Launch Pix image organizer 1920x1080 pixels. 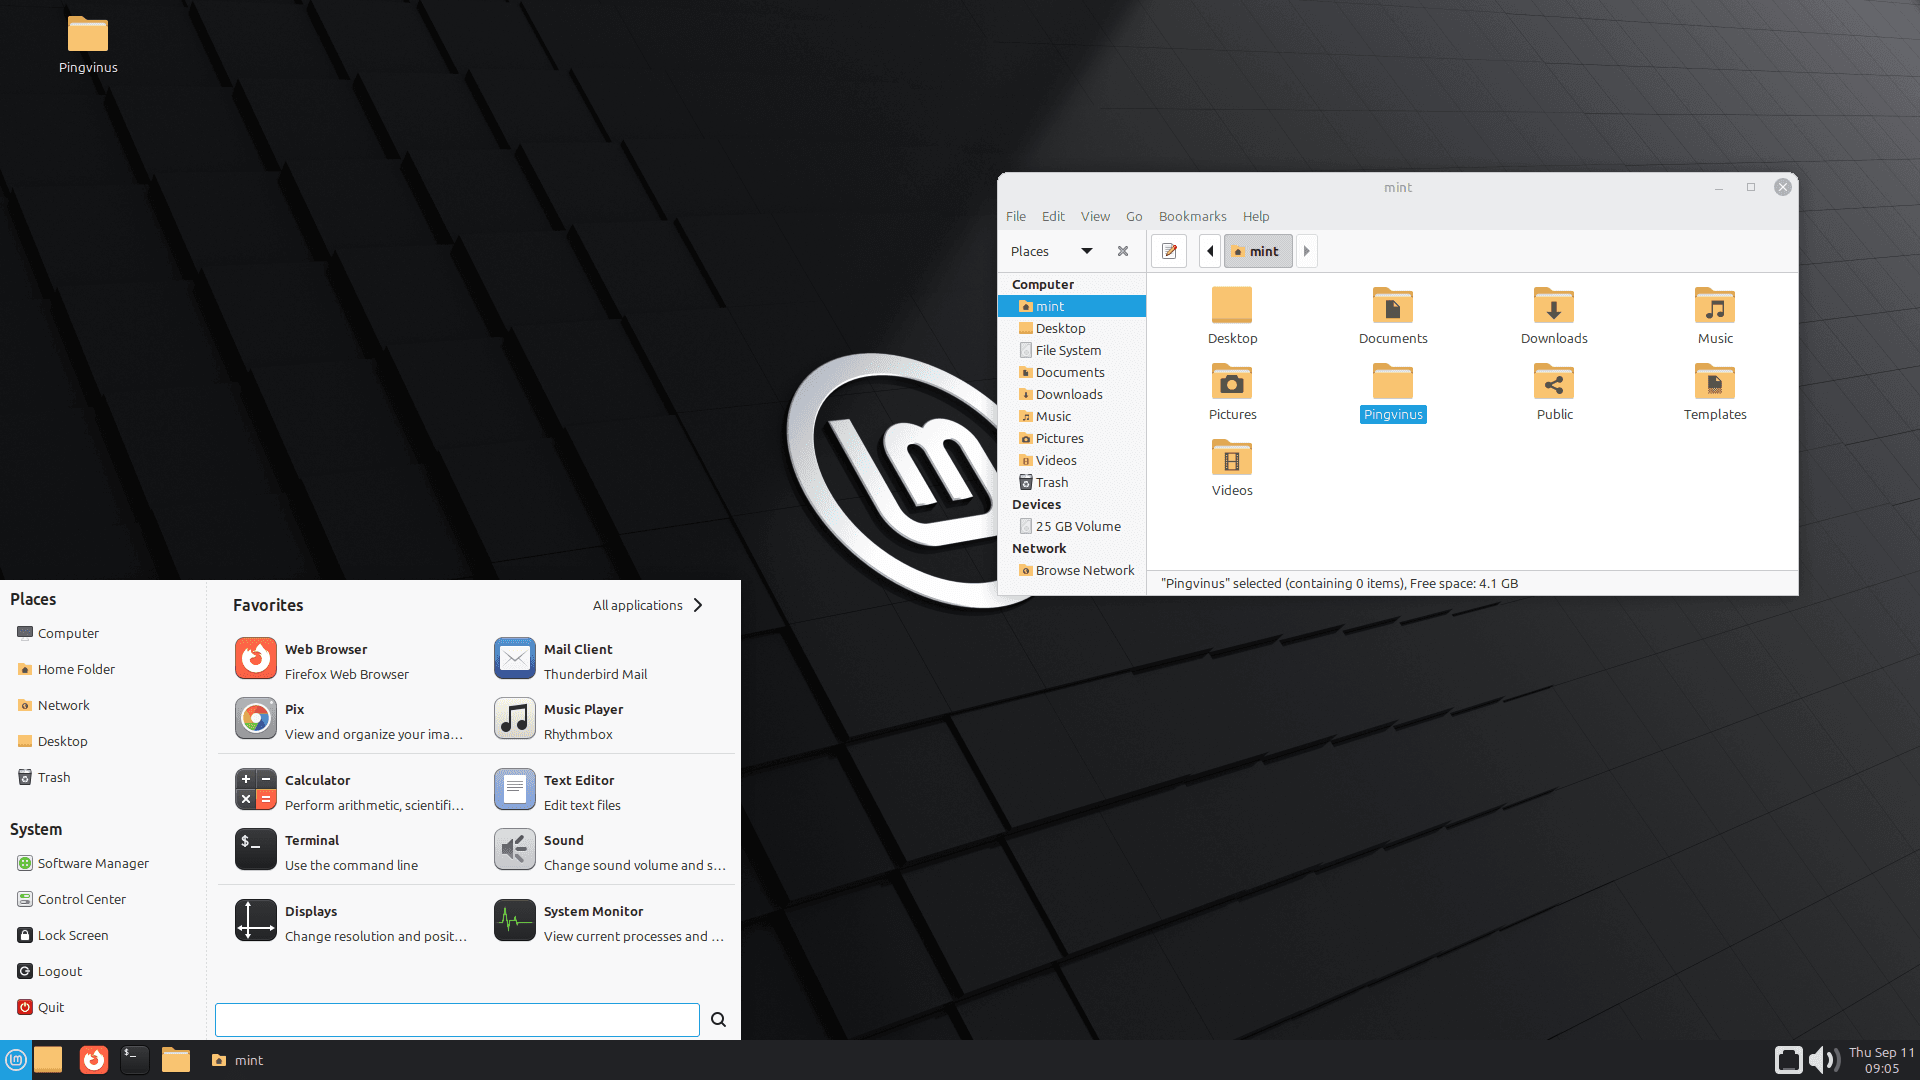294,708
